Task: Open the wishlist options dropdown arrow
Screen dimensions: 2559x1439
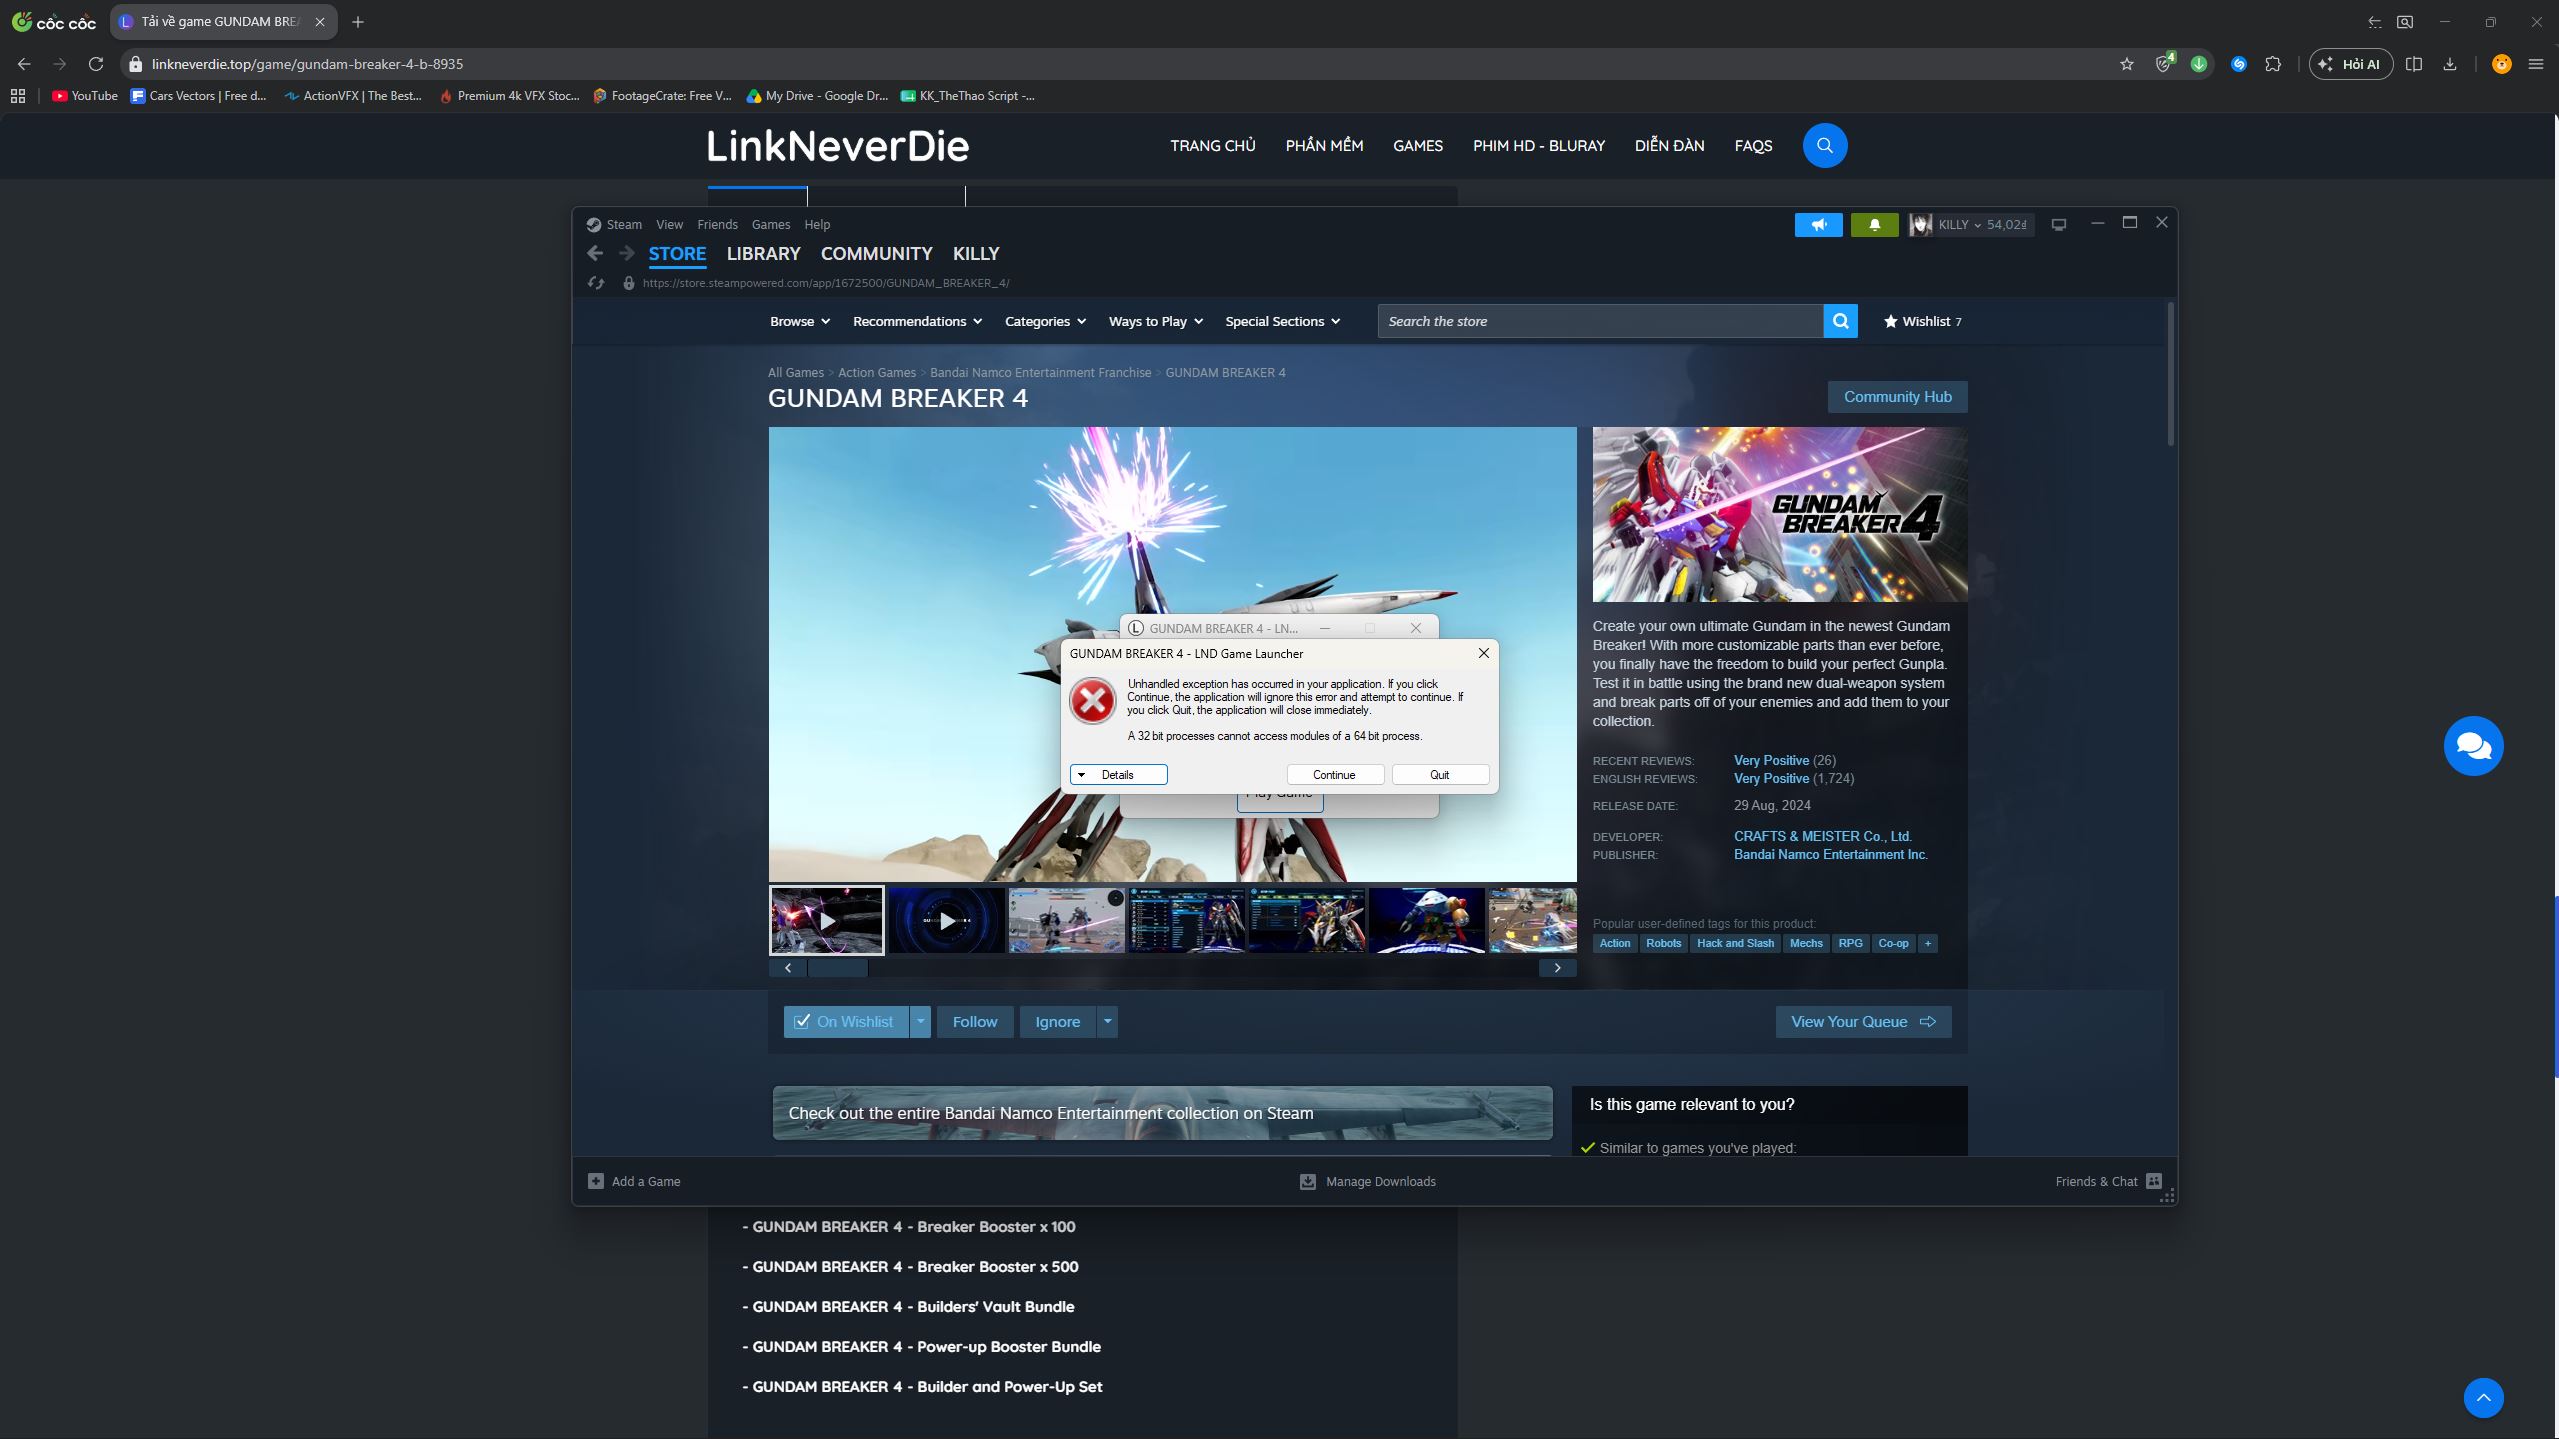Action: pos(920,1021)
